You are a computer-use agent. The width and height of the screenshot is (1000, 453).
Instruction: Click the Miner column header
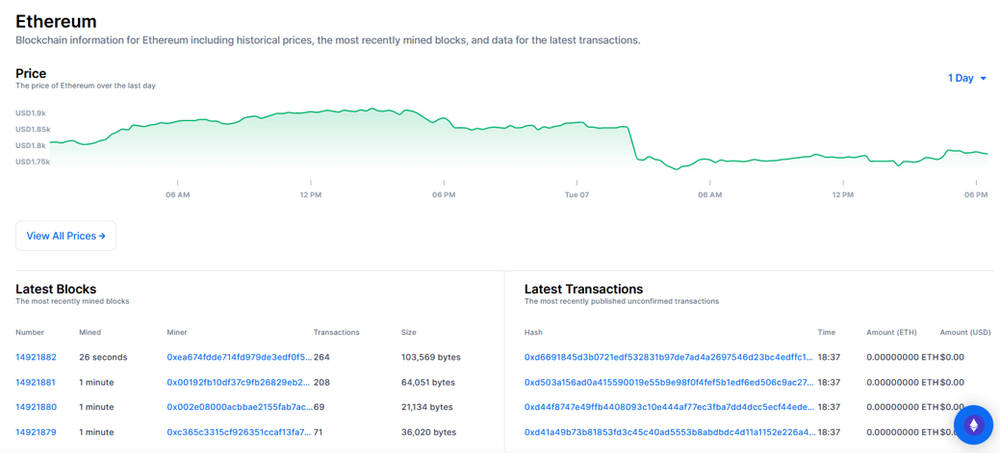pyautogui.click(x=177, y=332)
